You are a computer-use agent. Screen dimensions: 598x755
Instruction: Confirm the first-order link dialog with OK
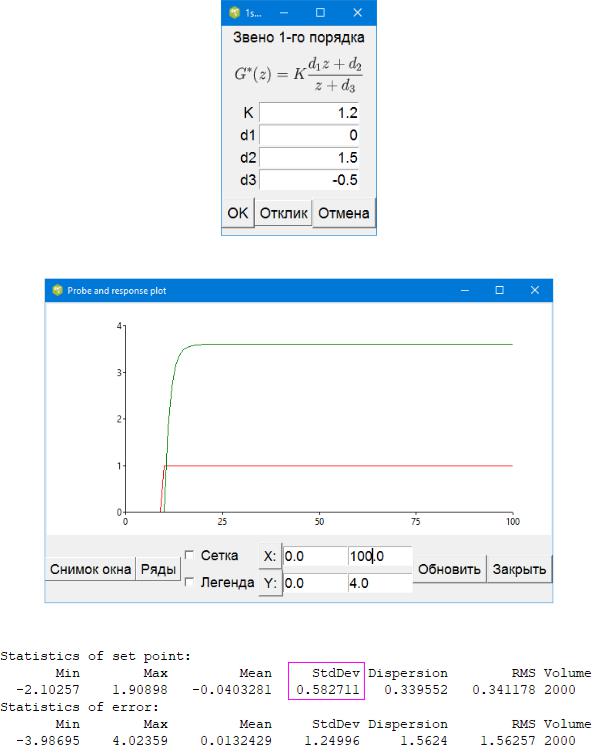238,213
